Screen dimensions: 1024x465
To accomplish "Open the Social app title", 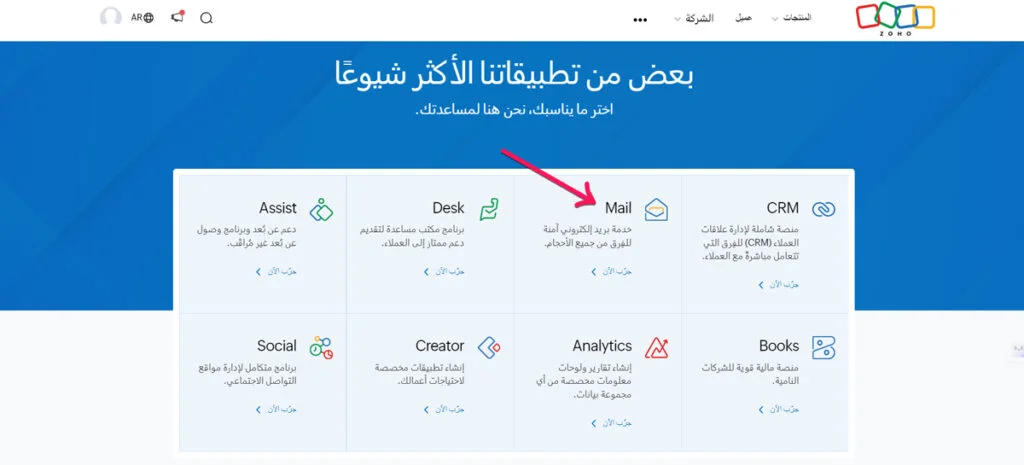I will pyautogui.click(x=276, y=346).
